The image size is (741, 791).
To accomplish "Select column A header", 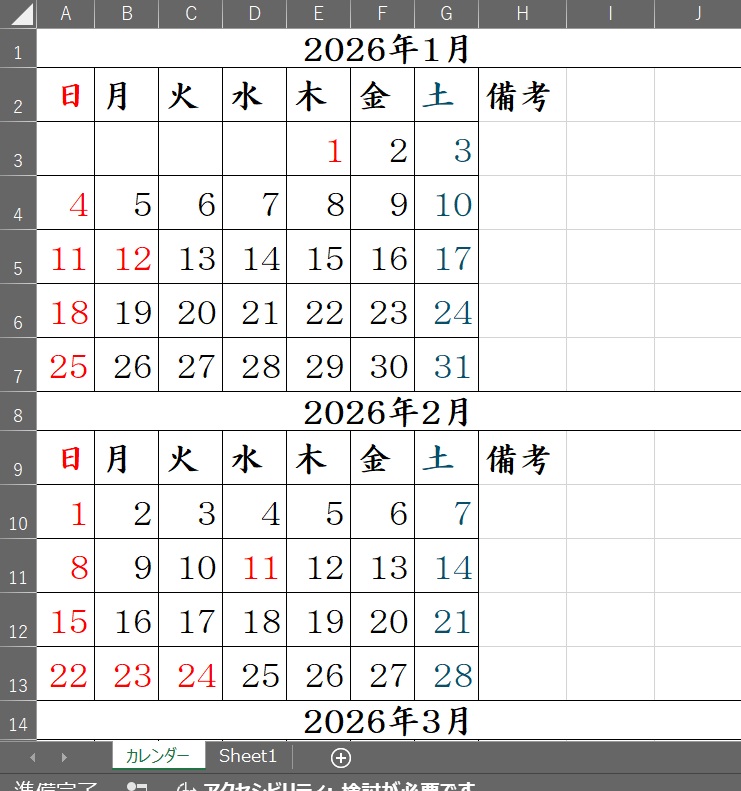I will coord(66,13).
